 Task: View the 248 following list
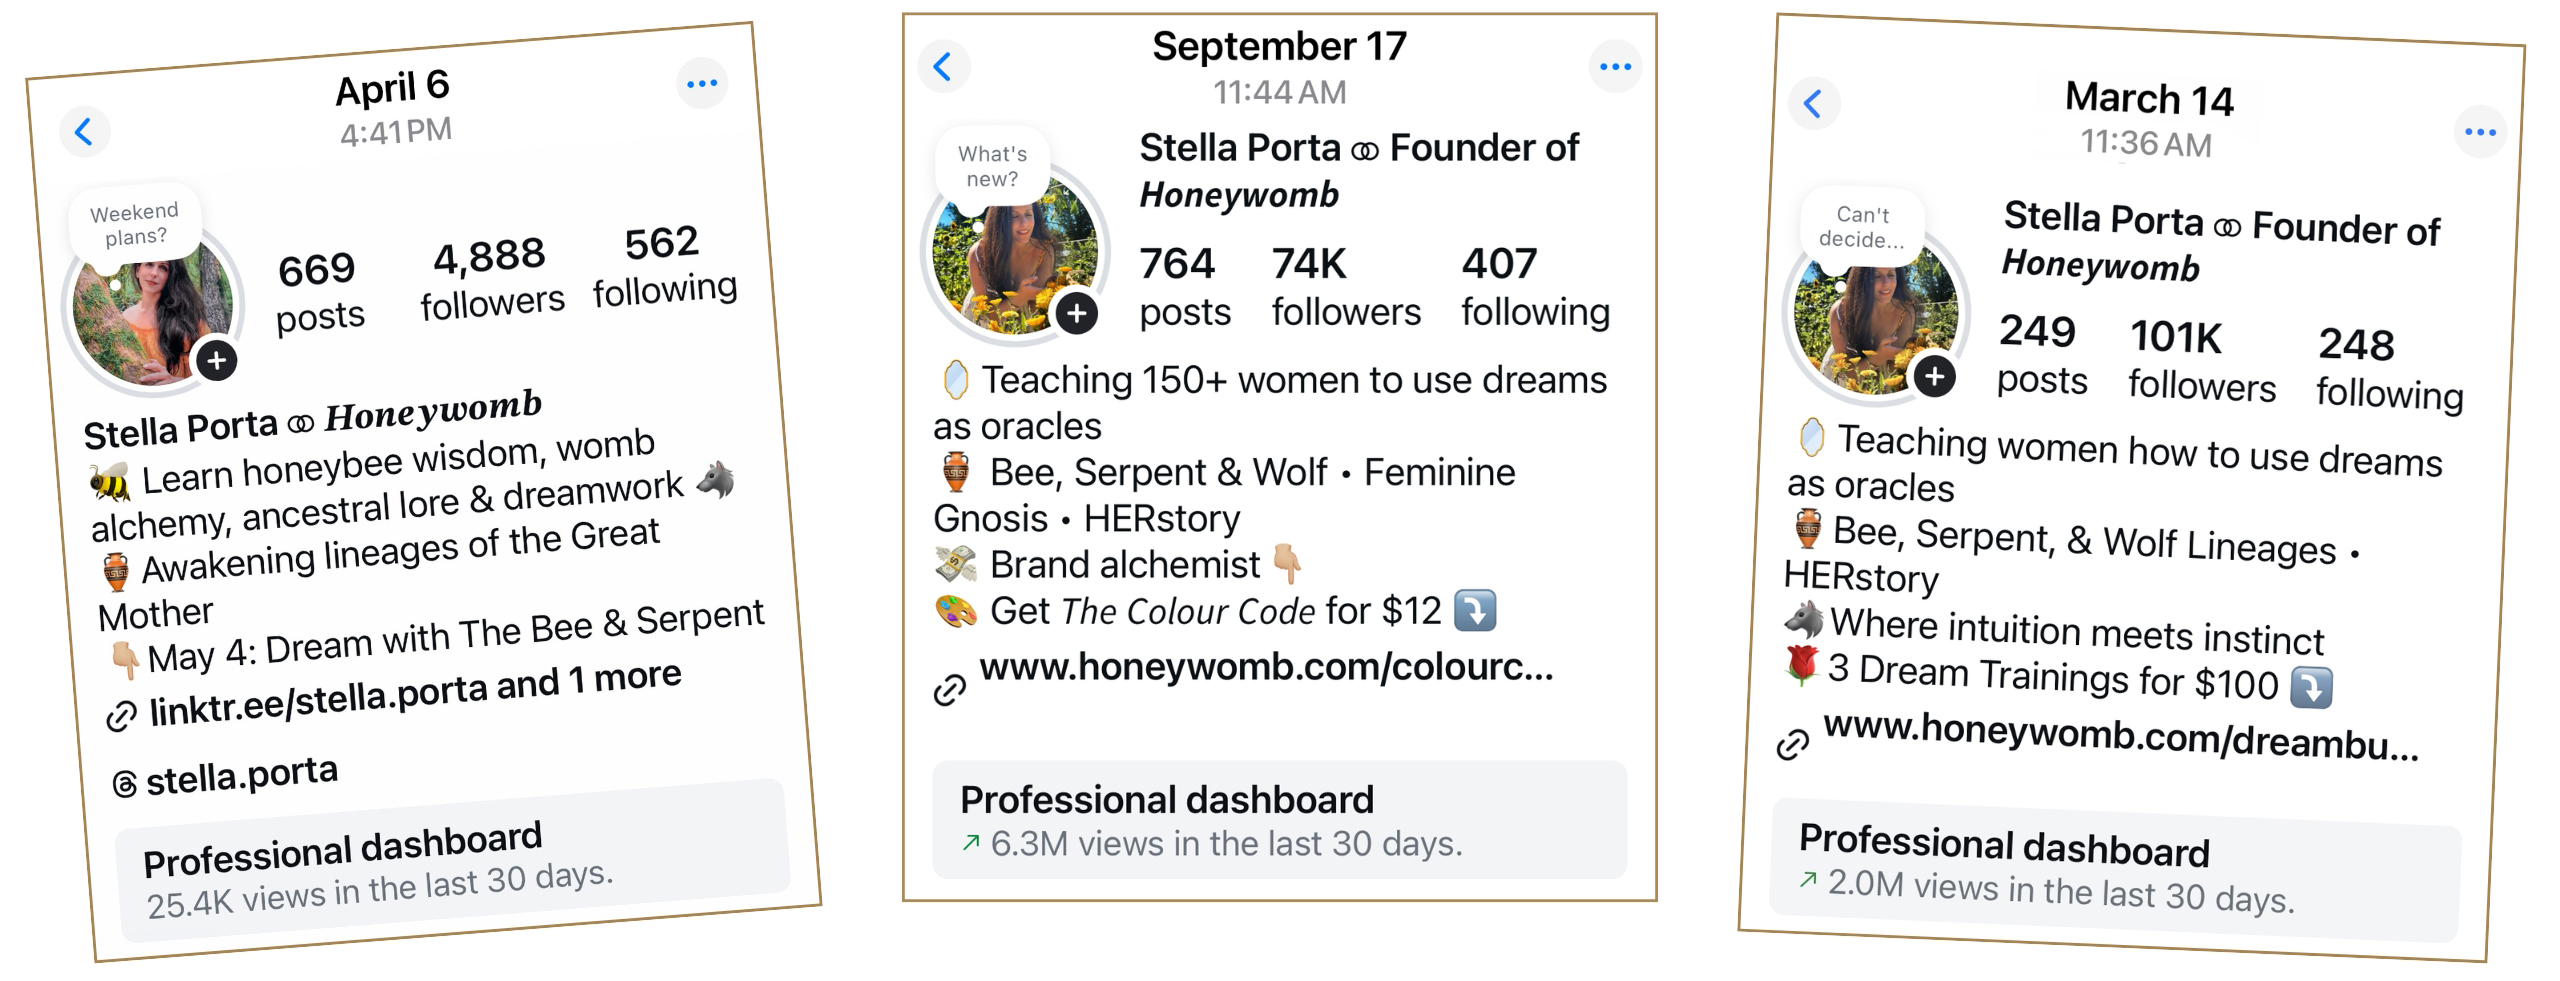click(x=2389, y=369)
